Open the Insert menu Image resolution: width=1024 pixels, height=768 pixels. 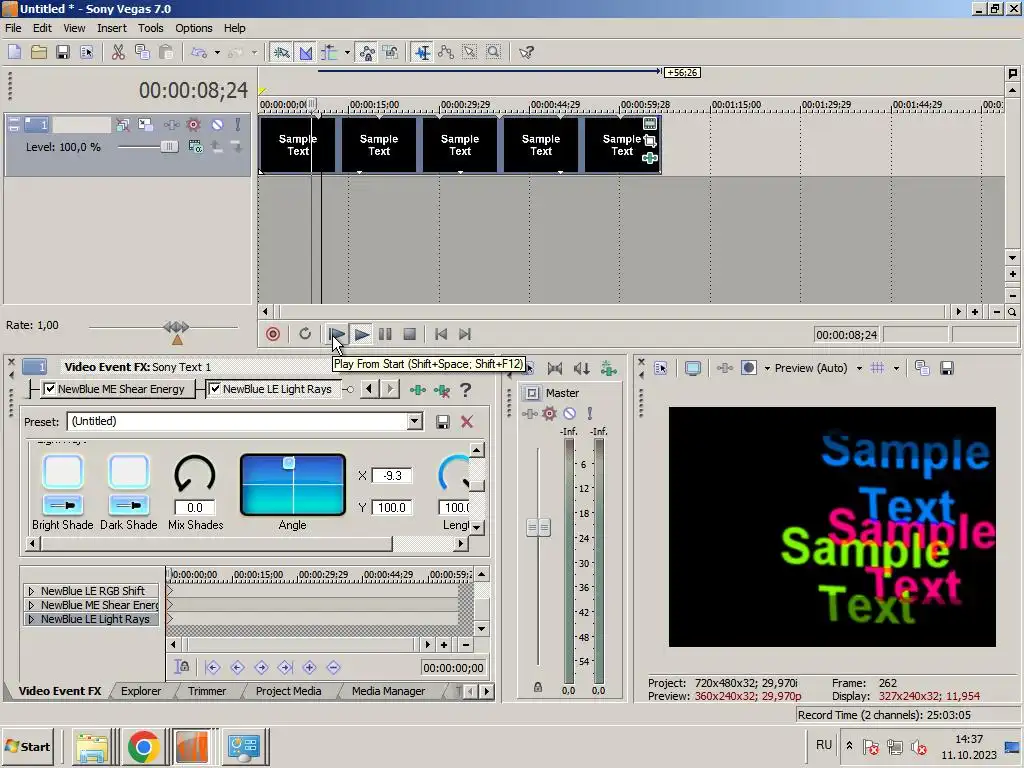[x=112, y=28]
